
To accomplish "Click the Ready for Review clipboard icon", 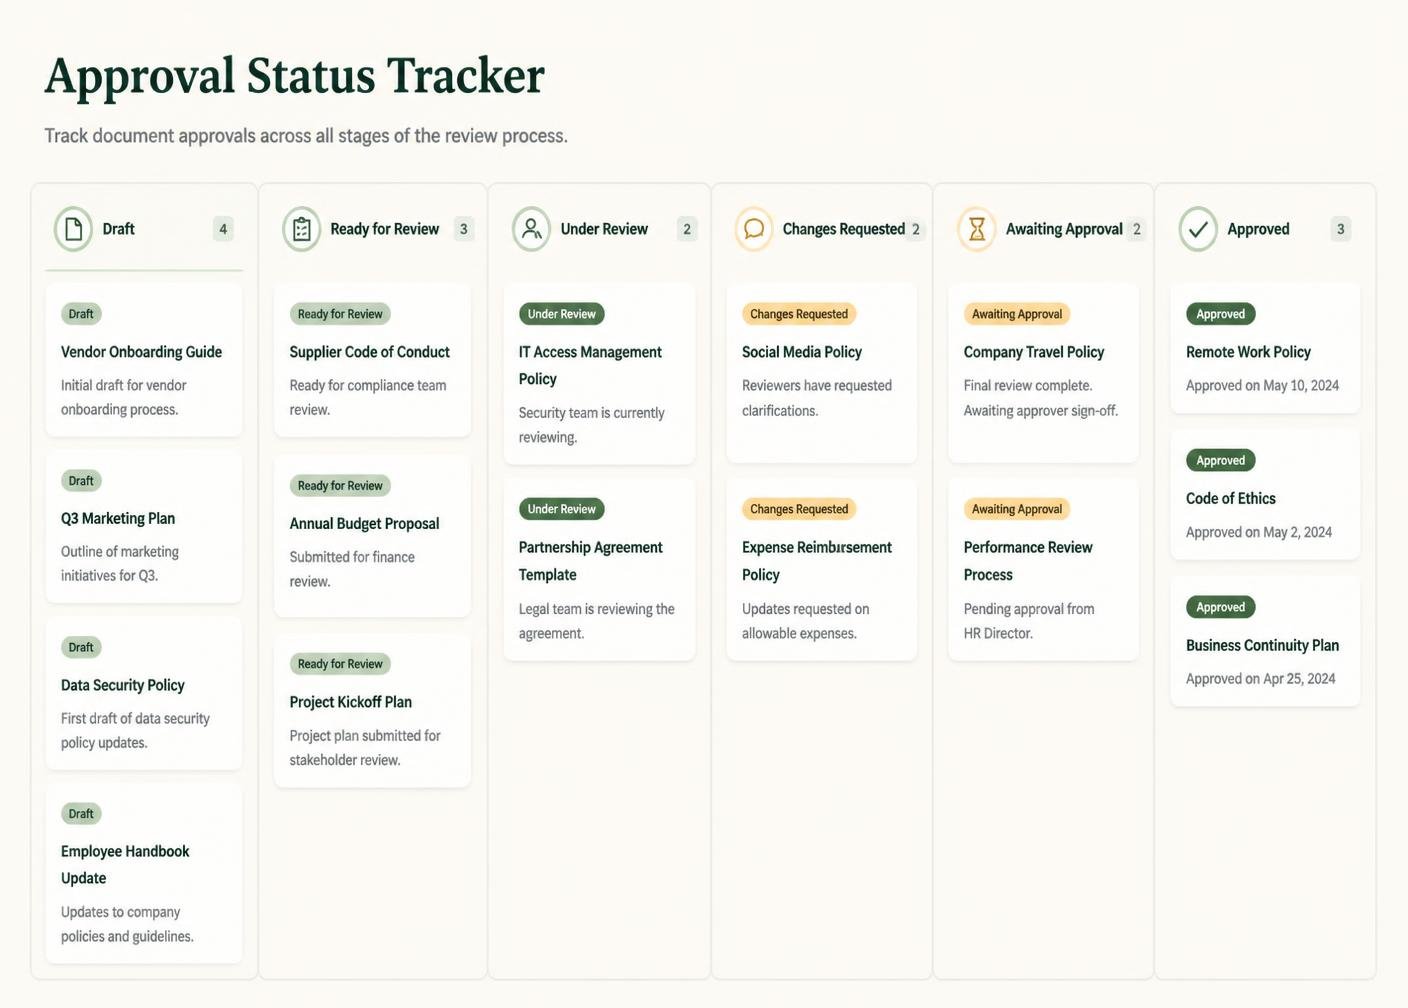I will [302, 229].
